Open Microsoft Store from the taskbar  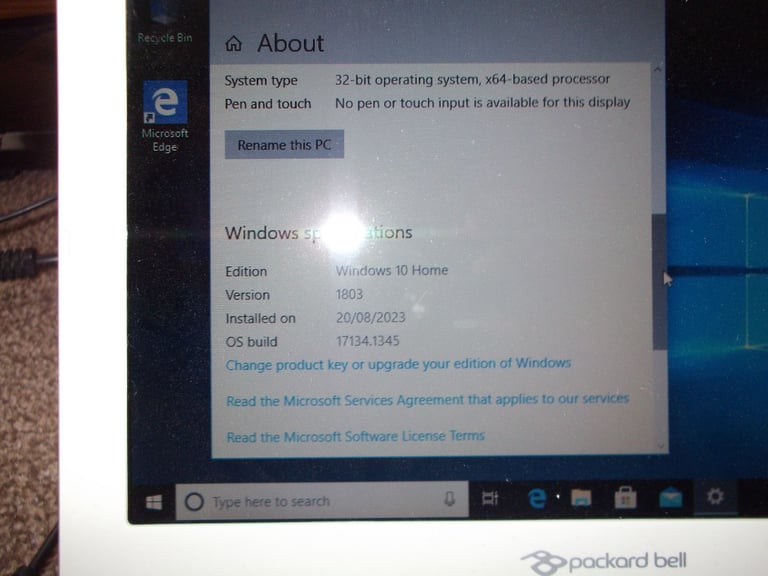click(x=625, y=498)
